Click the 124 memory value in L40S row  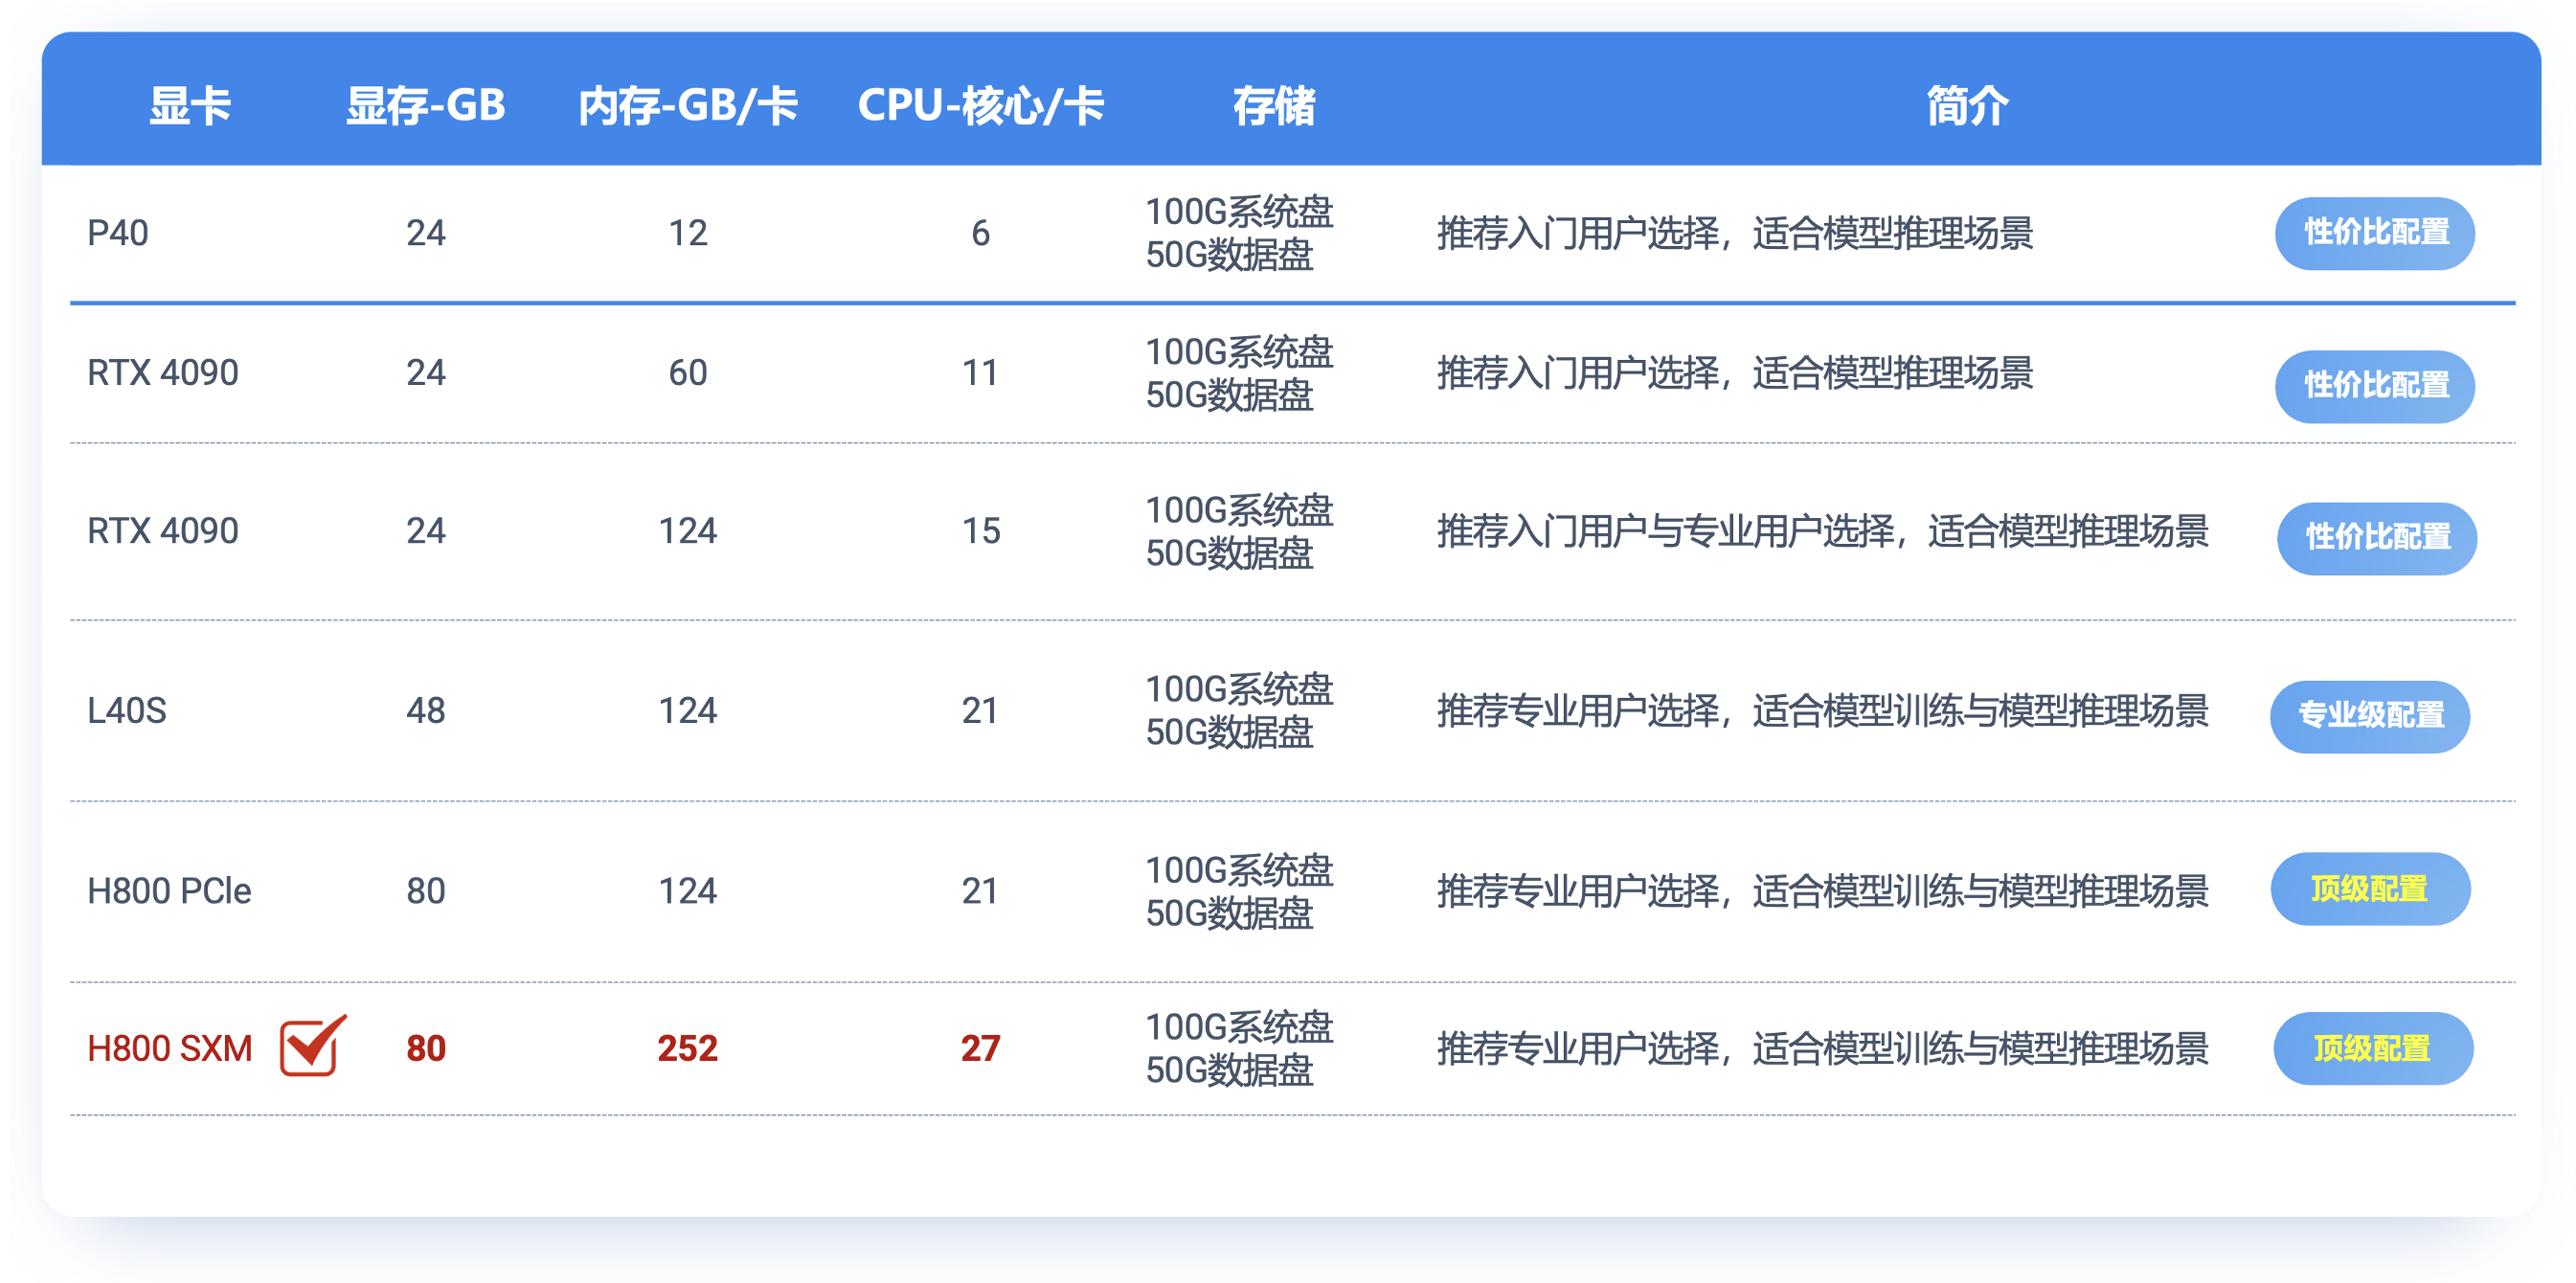[688, 711]
